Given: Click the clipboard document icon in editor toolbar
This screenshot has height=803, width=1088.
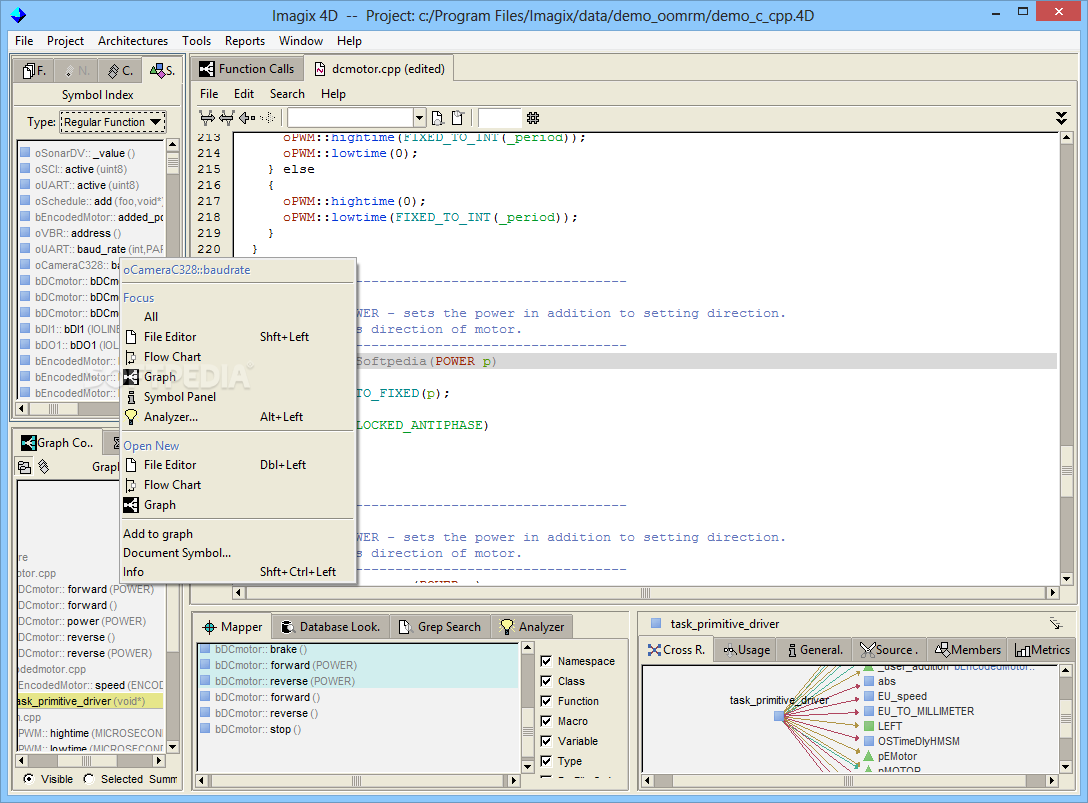Looking at the screenshot, I should point(458,117).
